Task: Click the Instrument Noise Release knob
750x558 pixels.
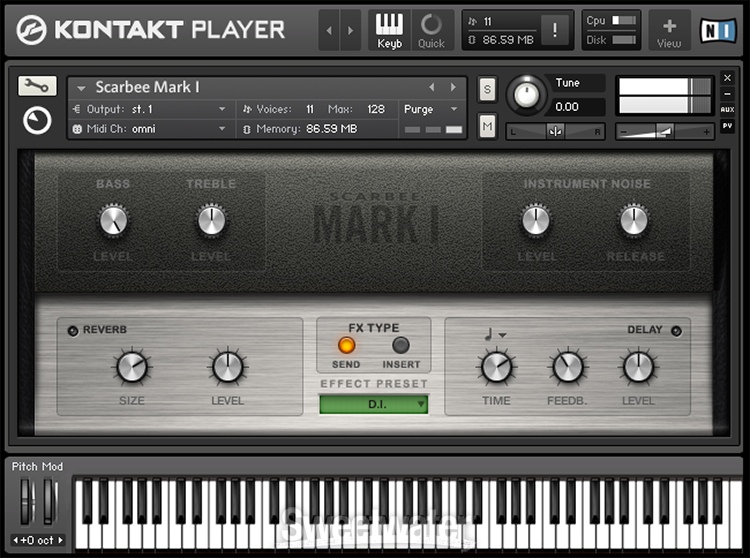Action: 633,220
